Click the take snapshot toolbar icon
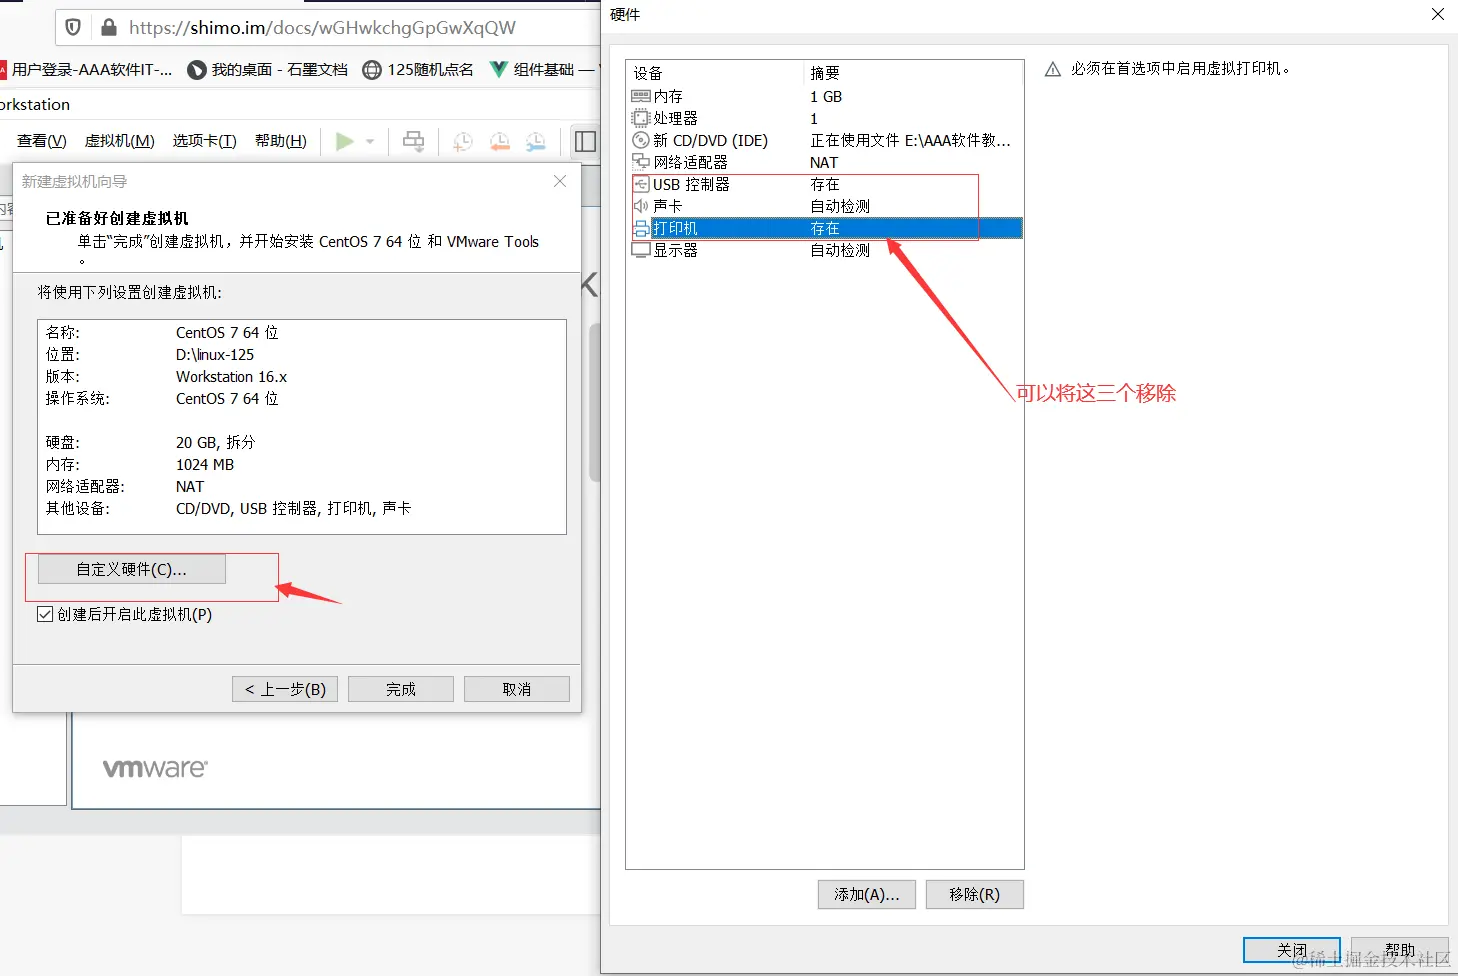 (x=462, y=142)
